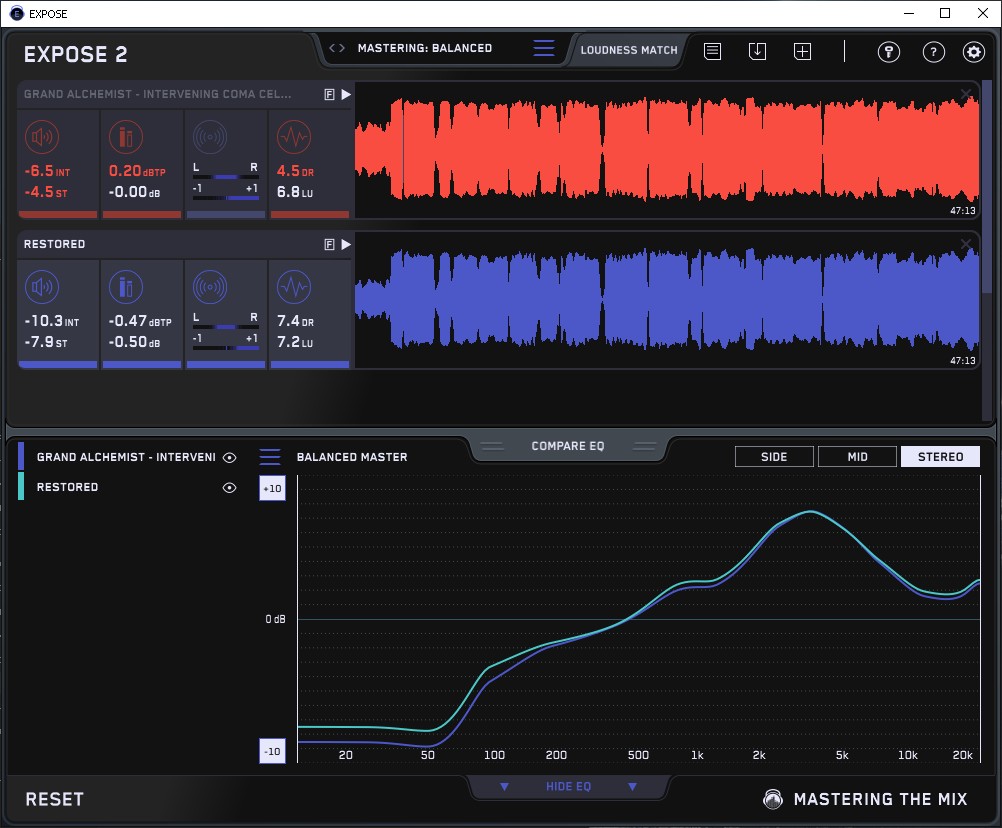Image resolution: width=1002 pixels, height=828 pixels.
Task: Click the Reset button
Action: pyautogui.click(x=55, y=799)
